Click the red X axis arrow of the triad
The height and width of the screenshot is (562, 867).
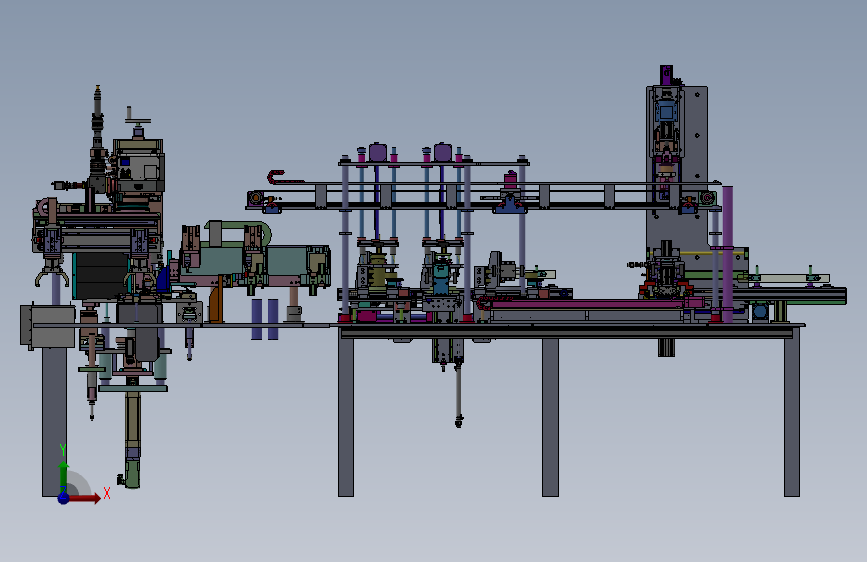(83, 498)
